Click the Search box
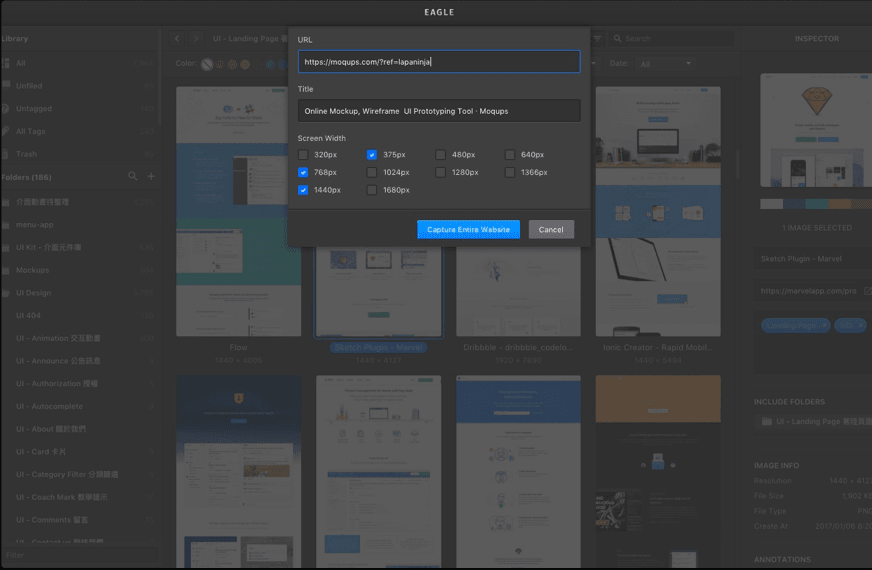The image size is (872, 570). pos(671,38)
